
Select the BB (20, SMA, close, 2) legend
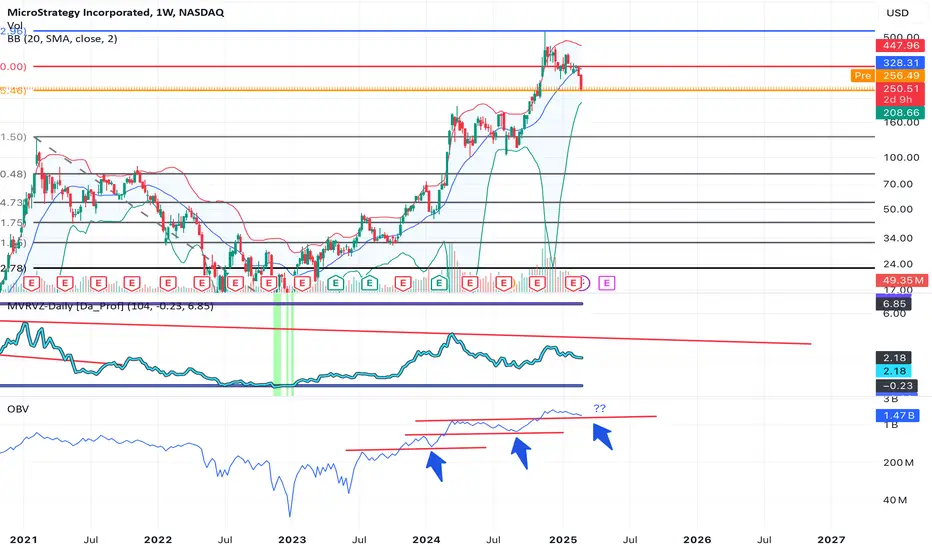pos(62,39)
